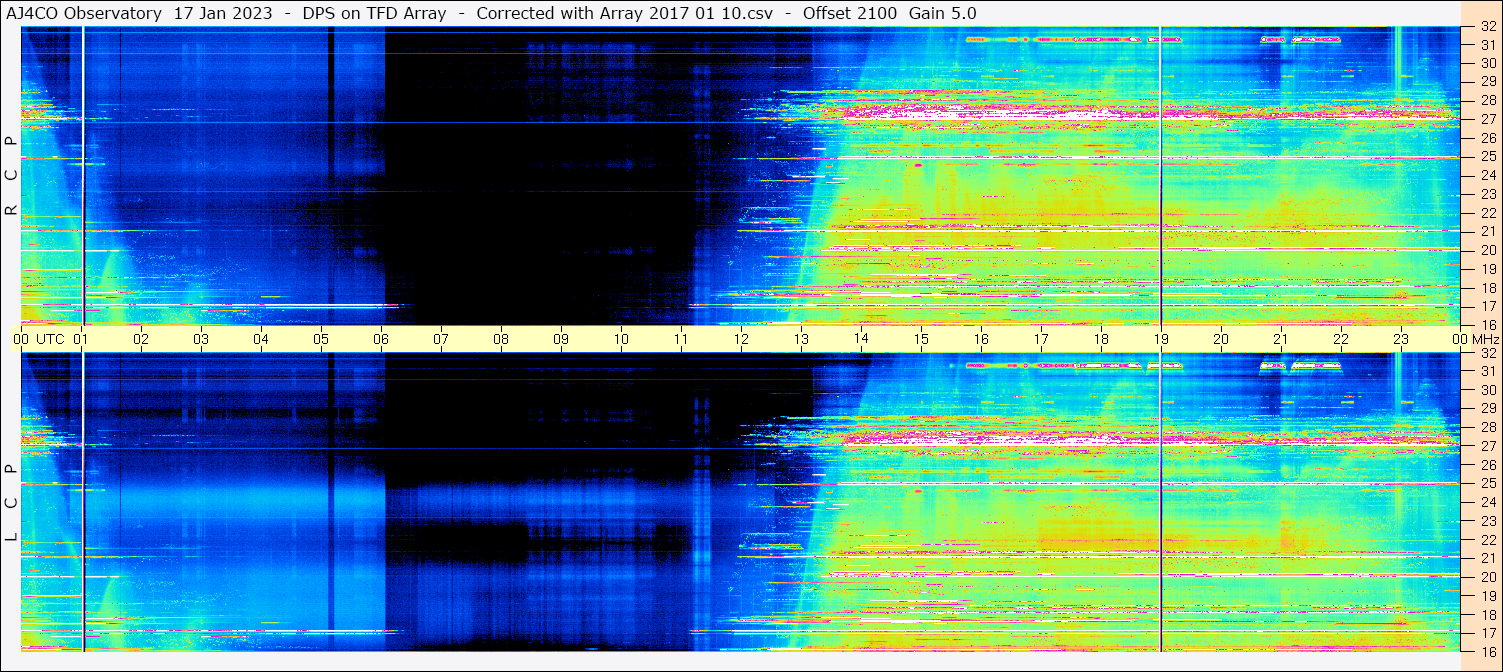The image size is (1503, 672).
Task: Select the 17 hour tick on UTC axis
Action: (1041, 339)
